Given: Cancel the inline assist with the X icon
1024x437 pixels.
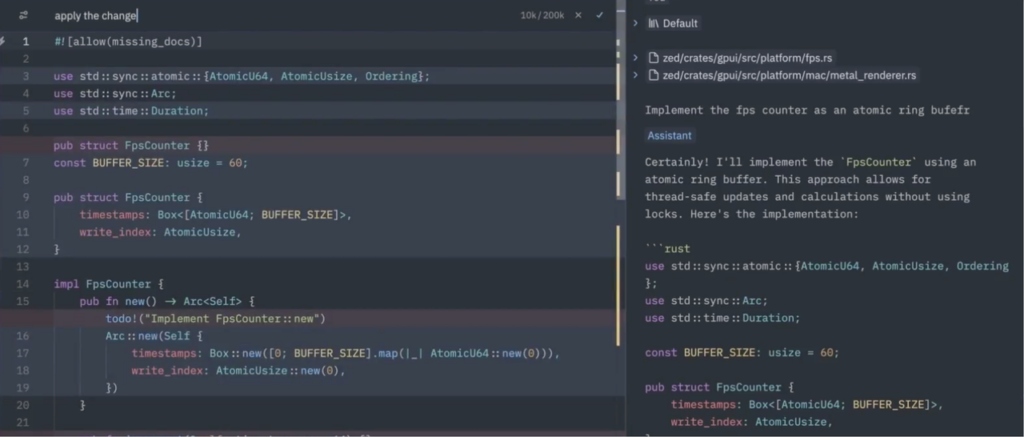Looking at the screenshot, I should click(x=578, y=15).
